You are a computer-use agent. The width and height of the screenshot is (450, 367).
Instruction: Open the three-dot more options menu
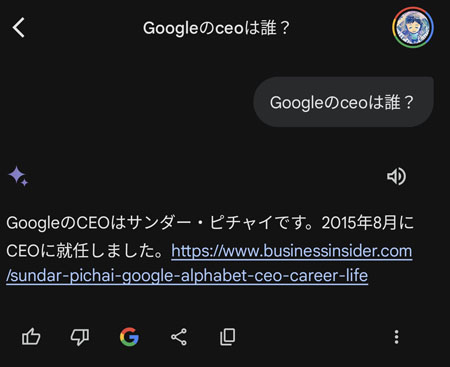tap(396, 337)
